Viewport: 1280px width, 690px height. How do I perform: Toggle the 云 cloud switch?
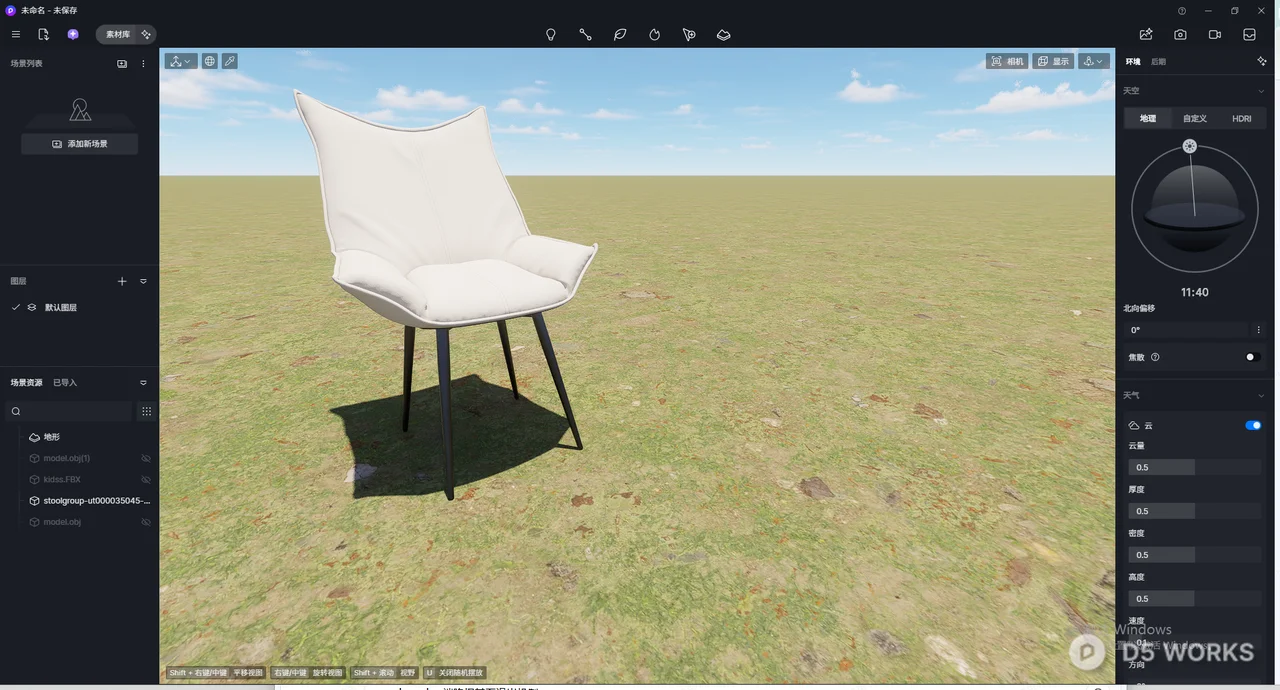tap(1253, 425)
